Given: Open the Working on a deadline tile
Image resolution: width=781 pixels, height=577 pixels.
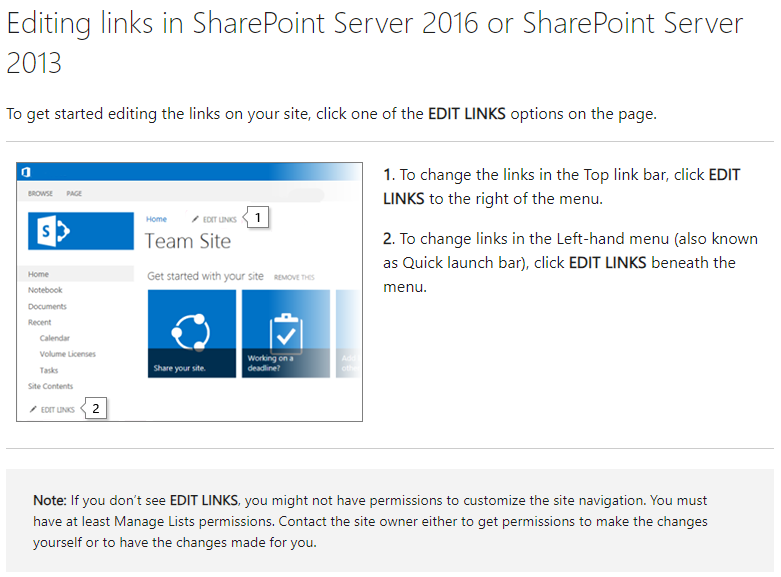Looking at the screenshot, I should point(286,333).
